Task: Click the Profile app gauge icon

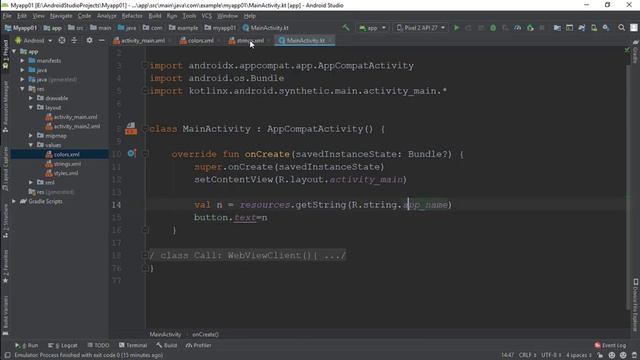Action: tap(518, 28)
